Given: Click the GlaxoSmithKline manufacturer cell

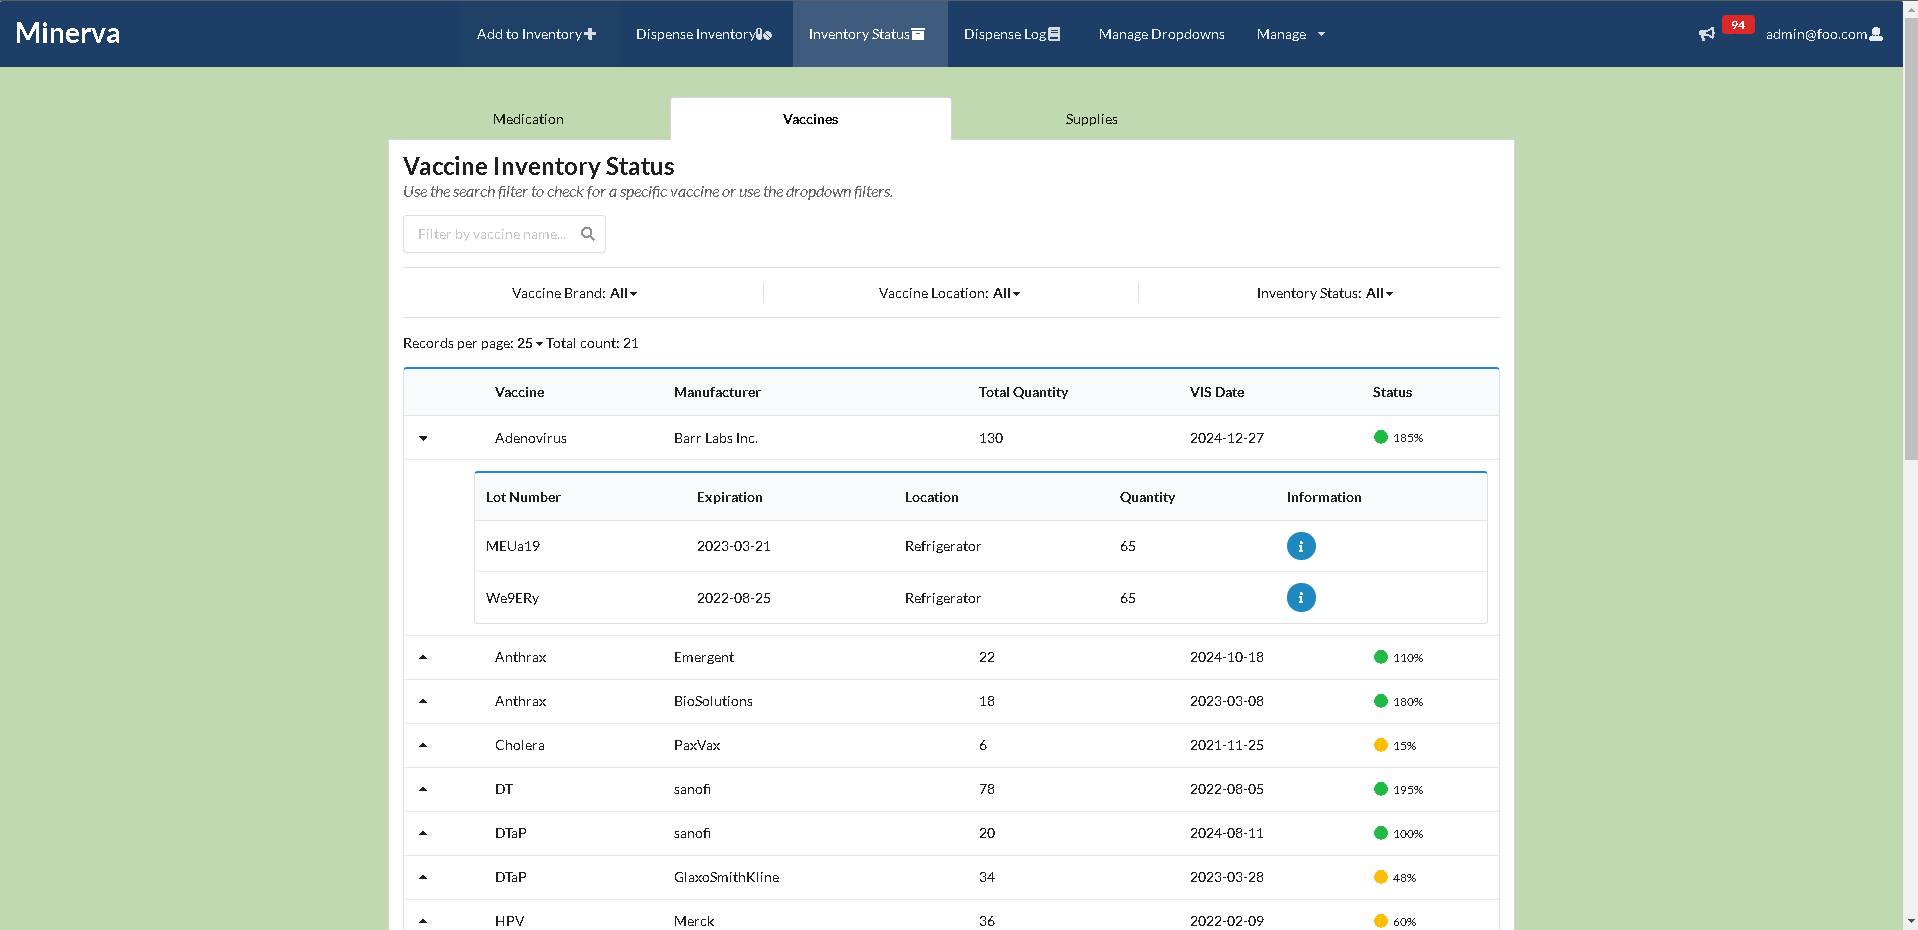Looking at the screenshot, I should click(726, 877).
